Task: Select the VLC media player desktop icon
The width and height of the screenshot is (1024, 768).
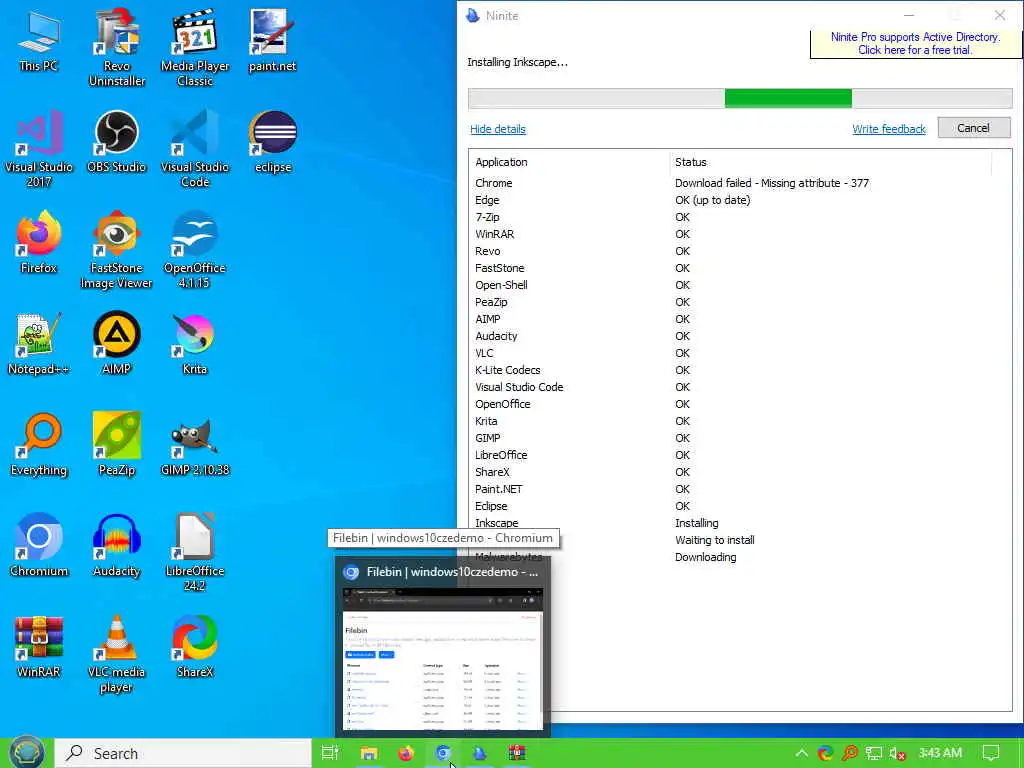Action: tap(117, 654)
